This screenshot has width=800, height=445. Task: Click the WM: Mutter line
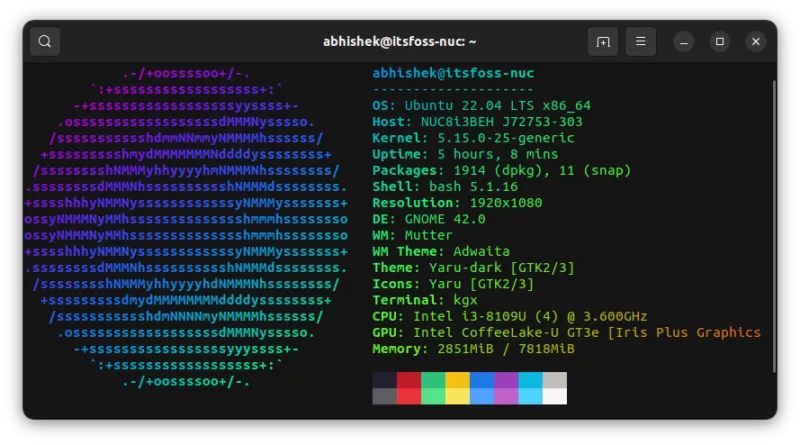click(x=412, y=235)
